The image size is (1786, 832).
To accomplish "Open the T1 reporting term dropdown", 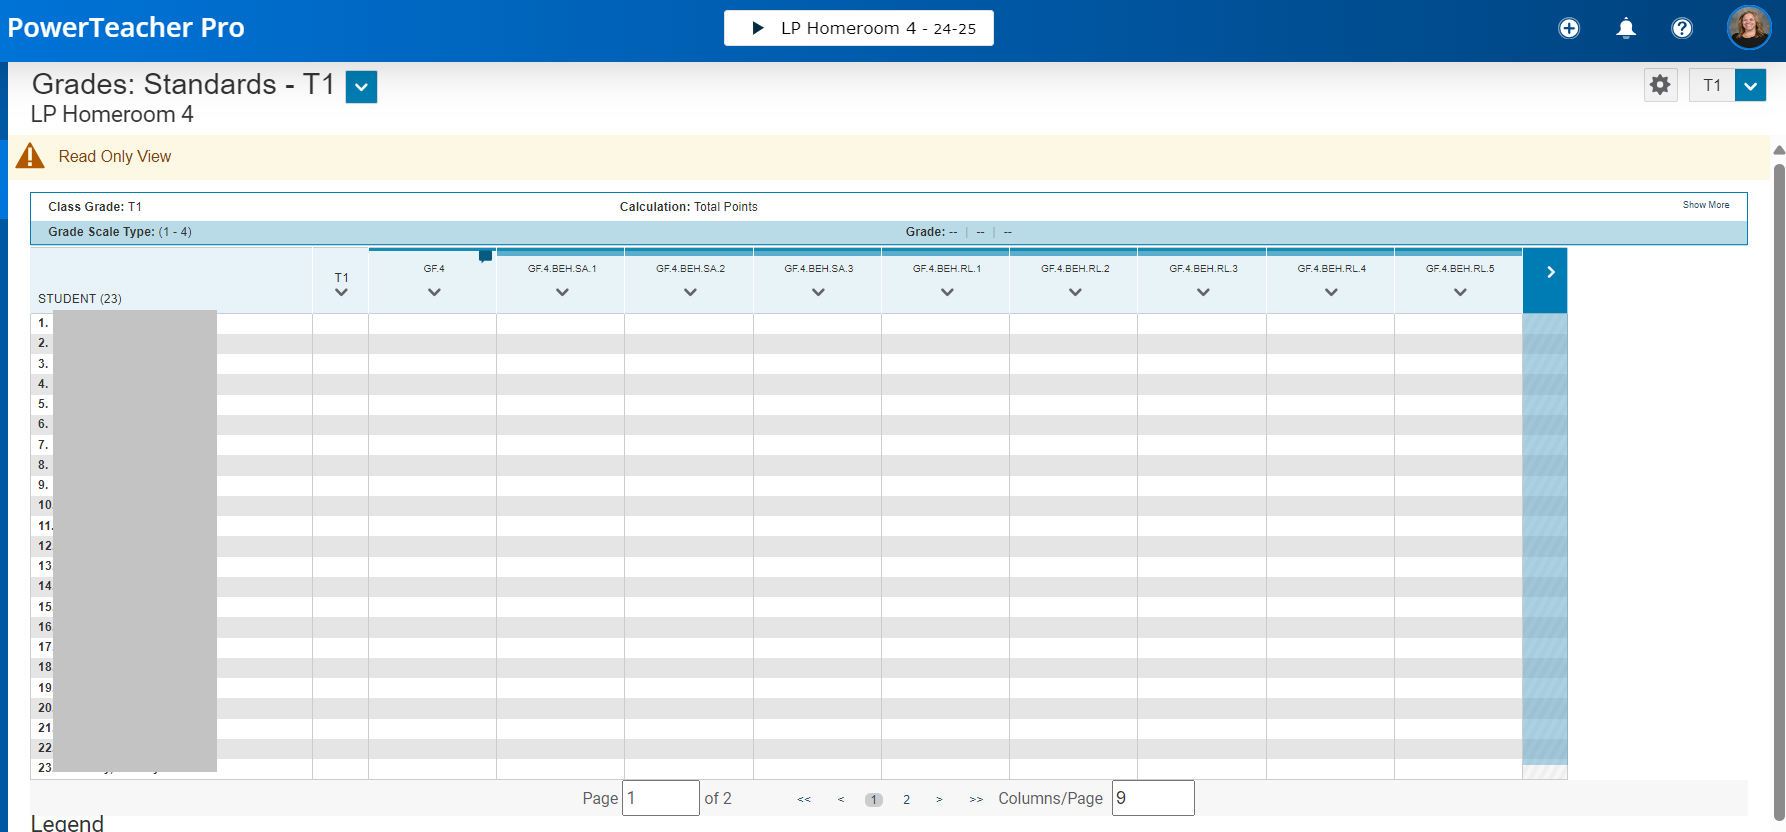I will coord(1750,85).
